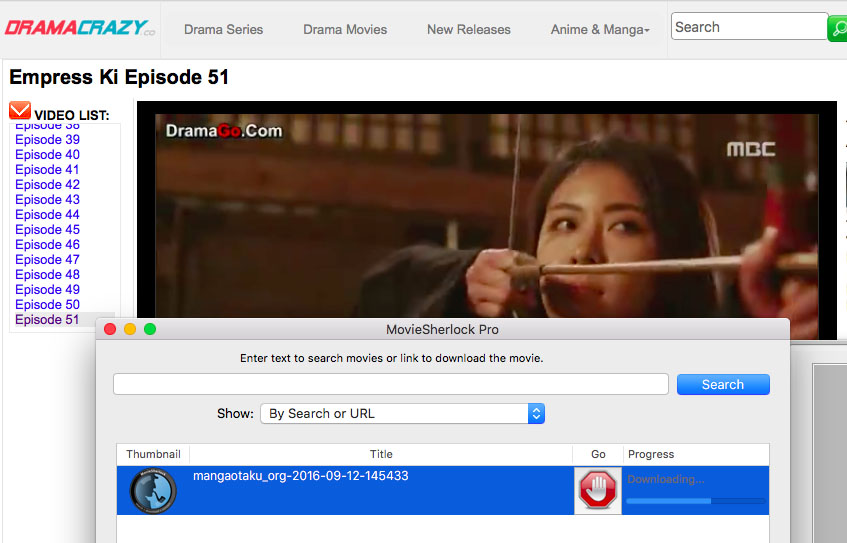The height and width of the screenshot is (543, 847).
Task: Open Episode 47 link
Action: (48, 259)
